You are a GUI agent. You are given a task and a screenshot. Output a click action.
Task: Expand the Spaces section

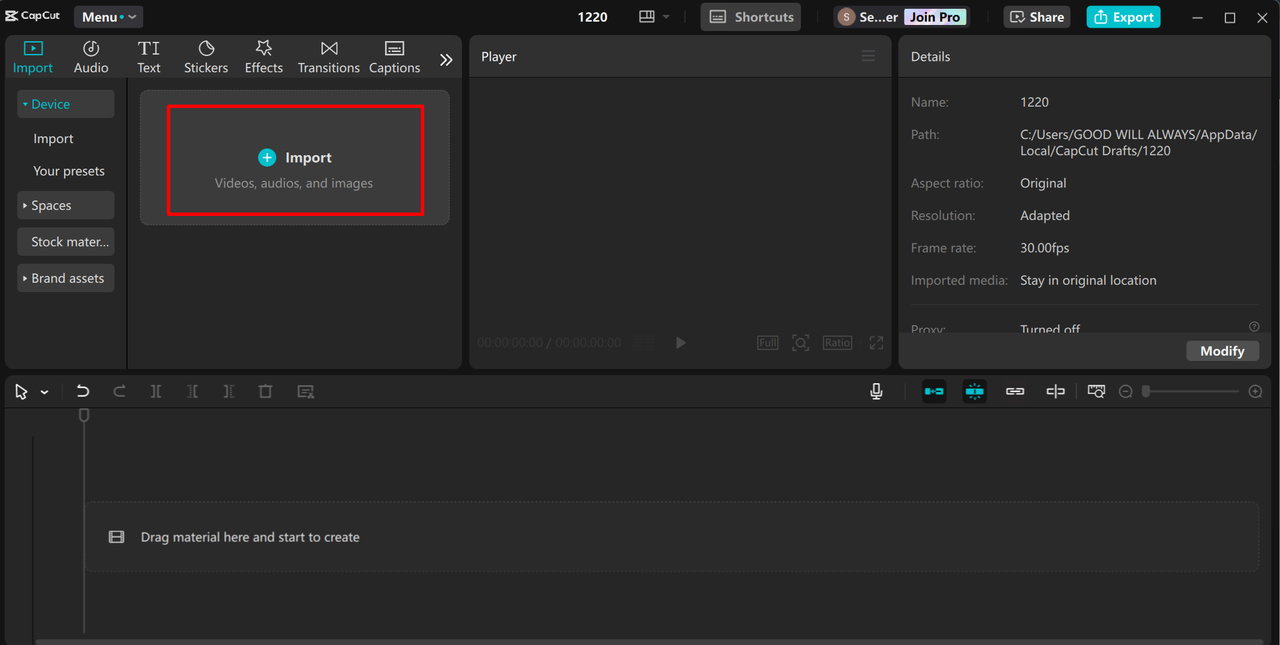[66, 205]
